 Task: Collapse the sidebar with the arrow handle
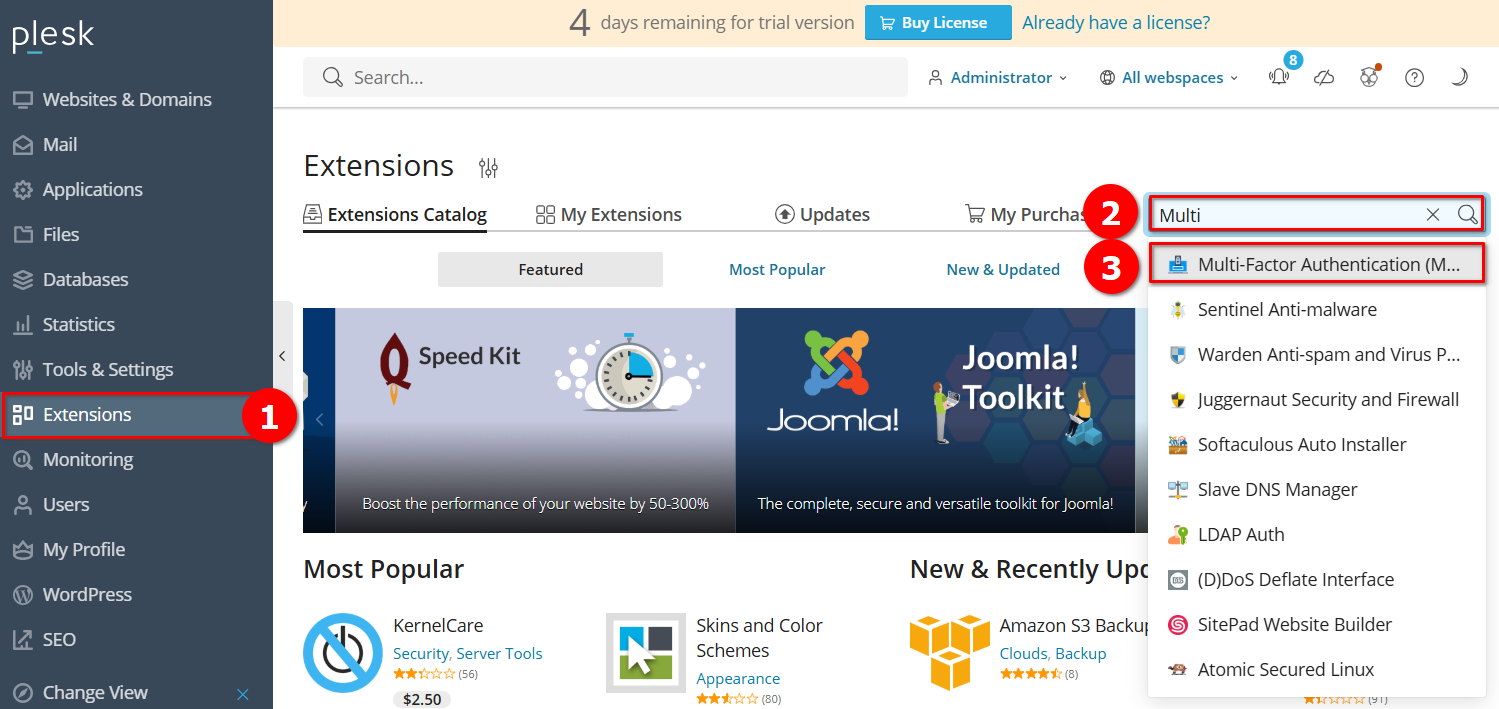[x=282, y=356]
